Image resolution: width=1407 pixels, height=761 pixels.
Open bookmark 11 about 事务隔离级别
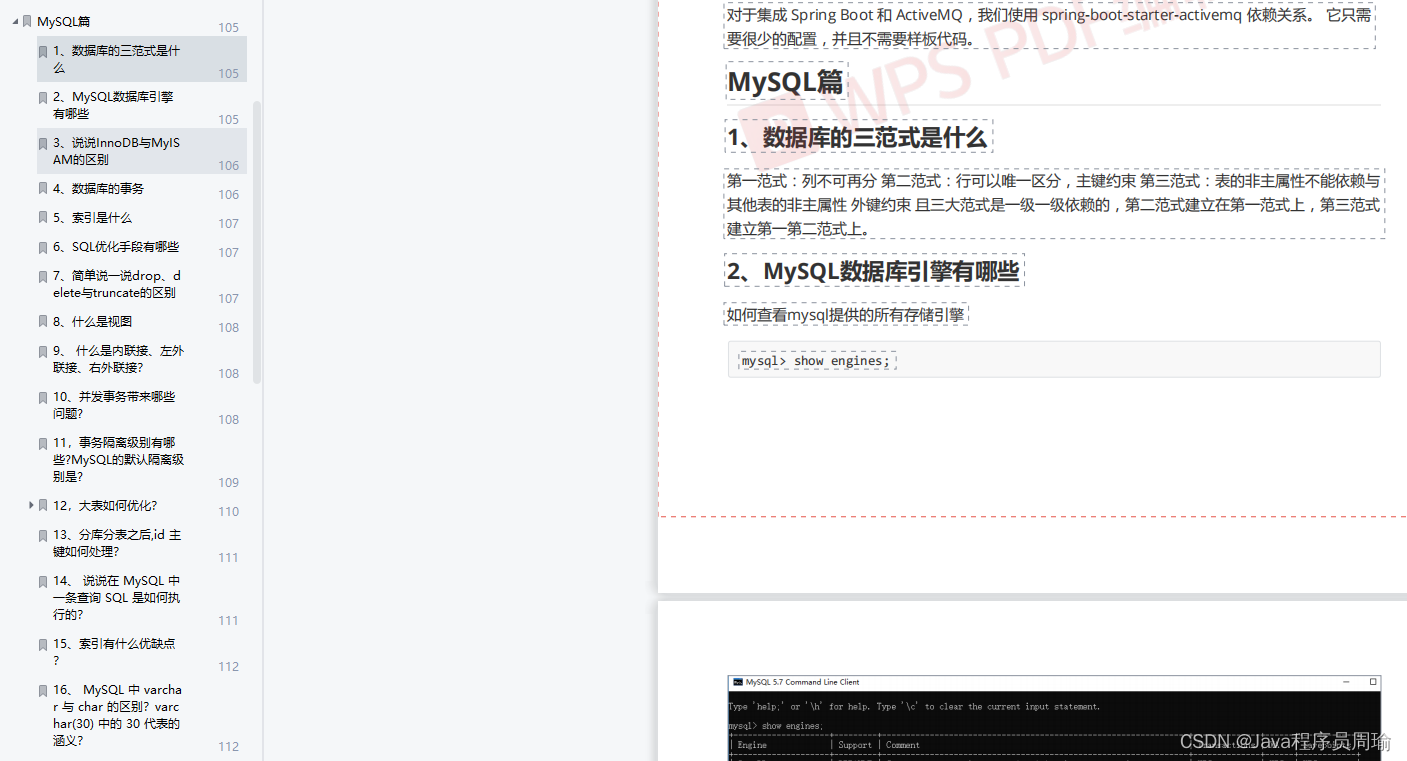[118, 459]
